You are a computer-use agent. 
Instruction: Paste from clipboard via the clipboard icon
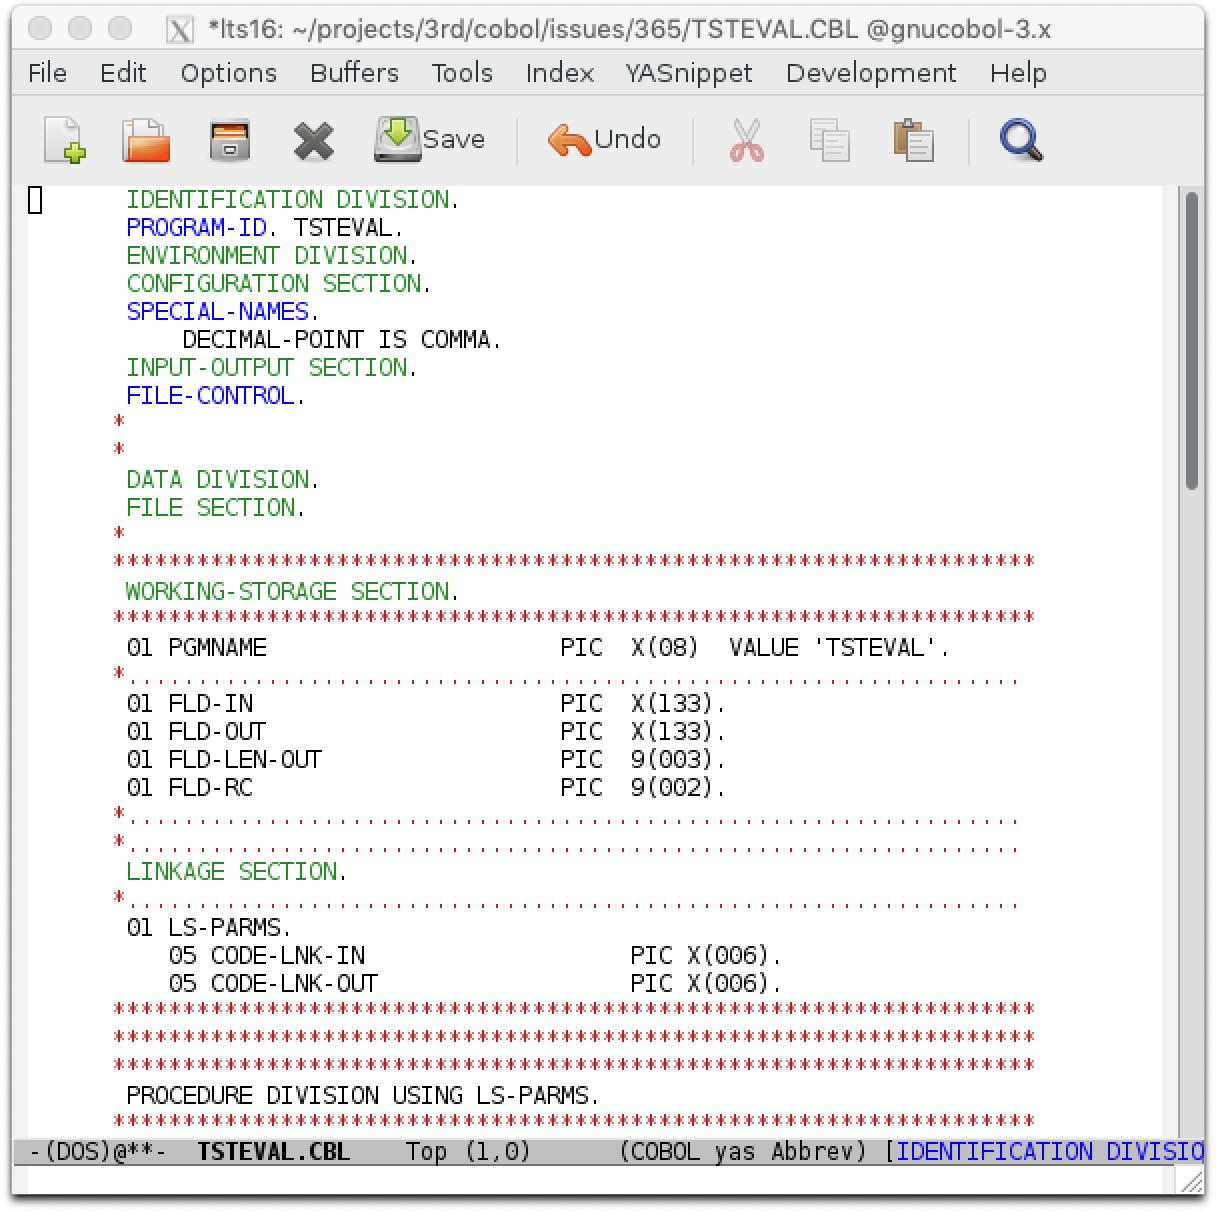(913, 140)
